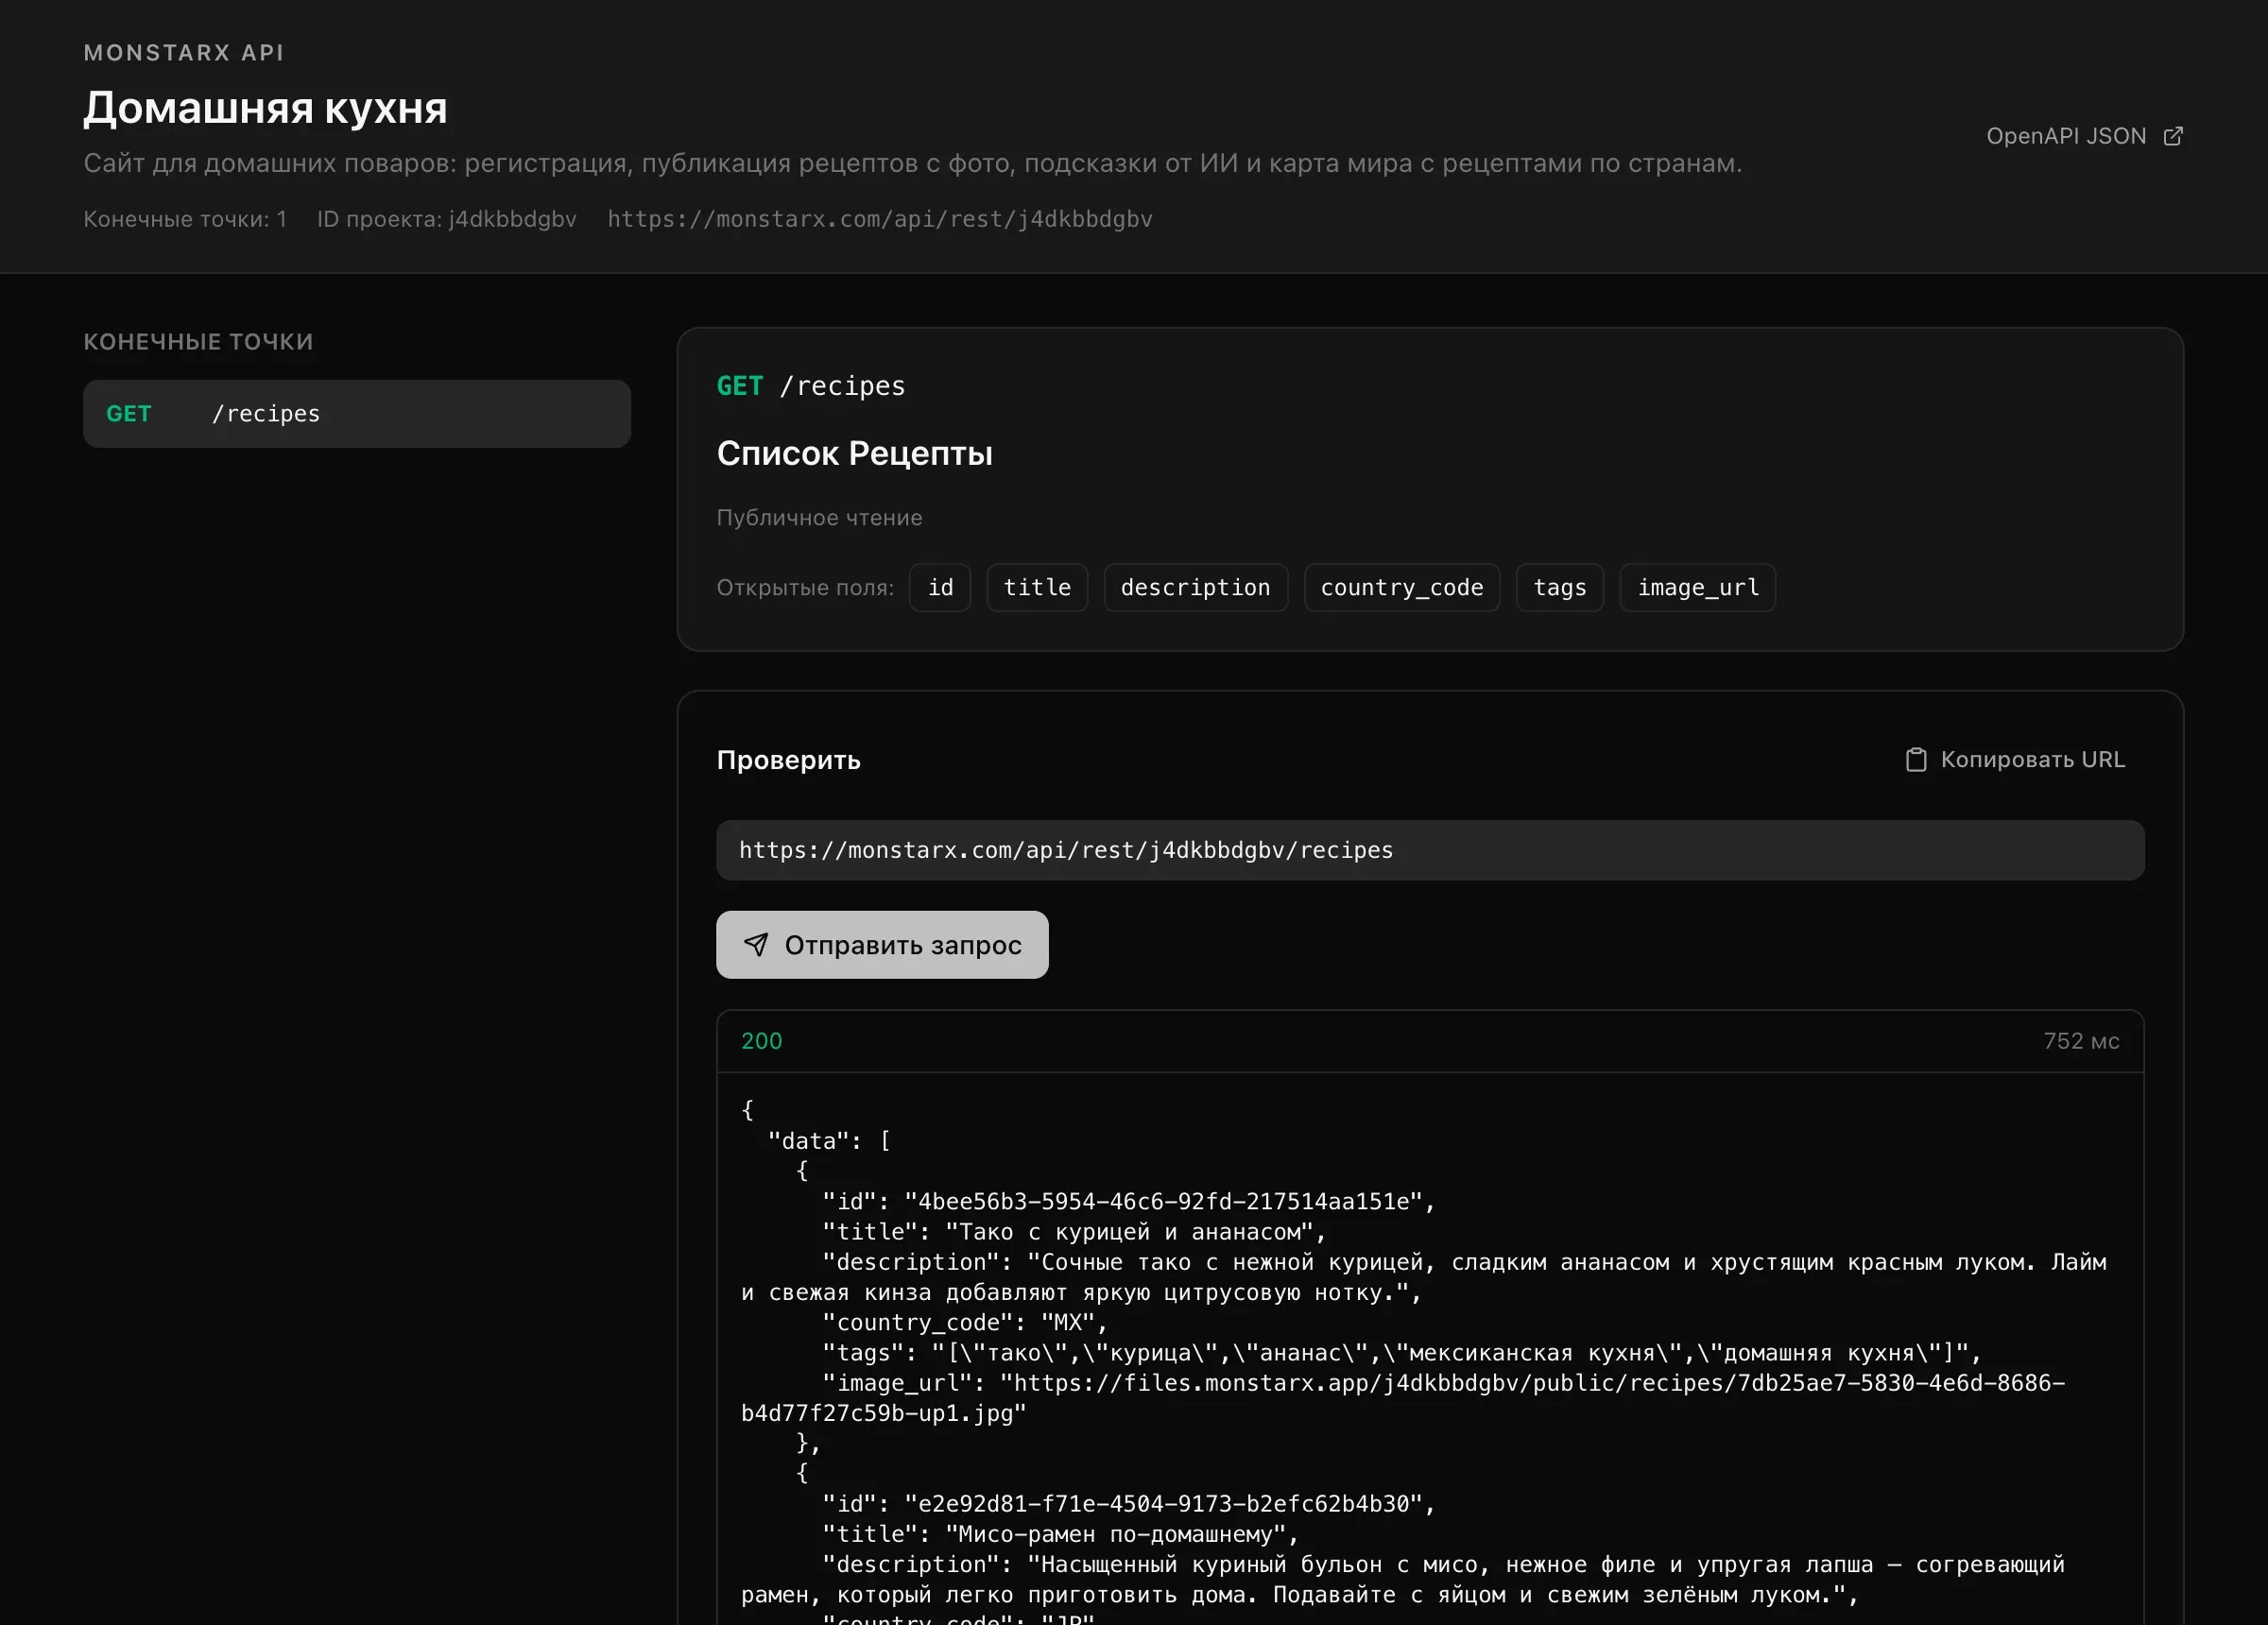Click the clipboard icon next to Копировать URL

(x=1915, y=760)
